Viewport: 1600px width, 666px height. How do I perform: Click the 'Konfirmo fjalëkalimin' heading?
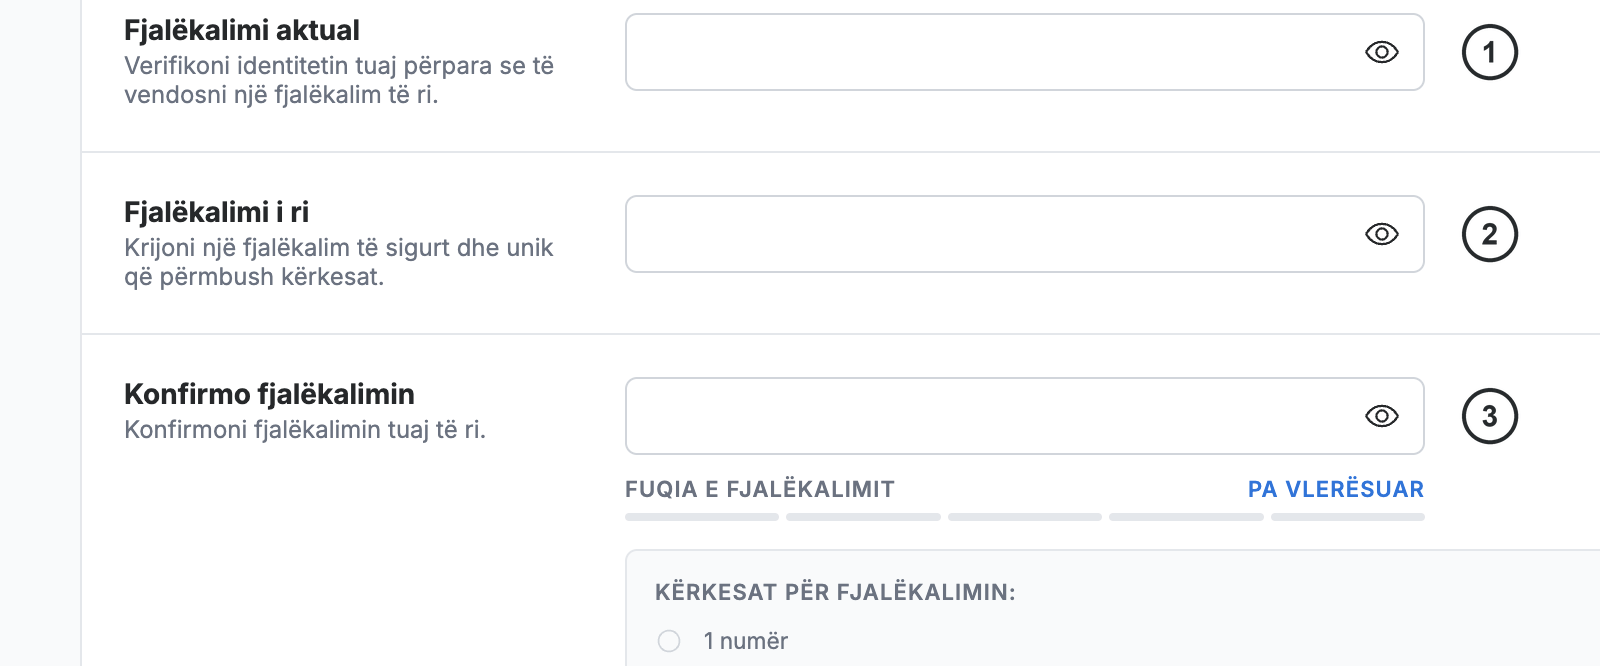coord(269,394)
